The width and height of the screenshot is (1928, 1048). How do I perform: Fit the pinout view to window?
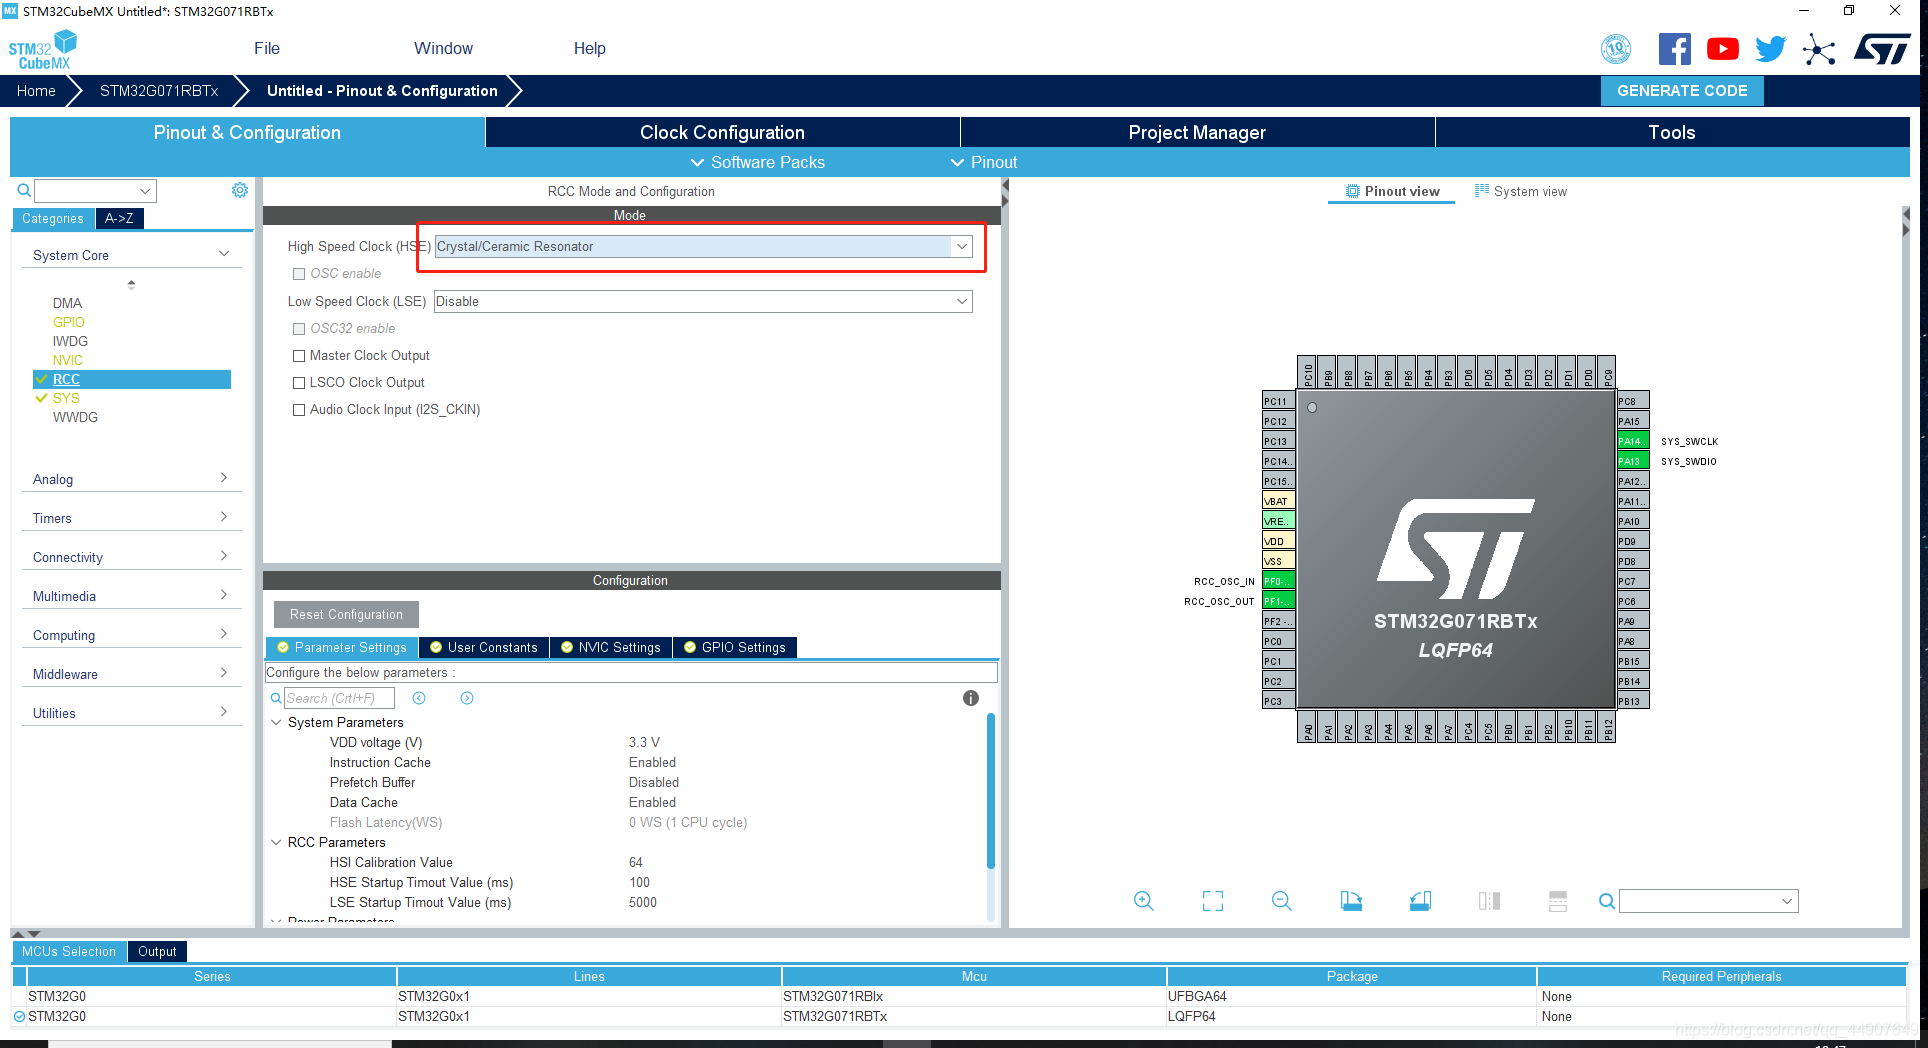coord(1213,901)
